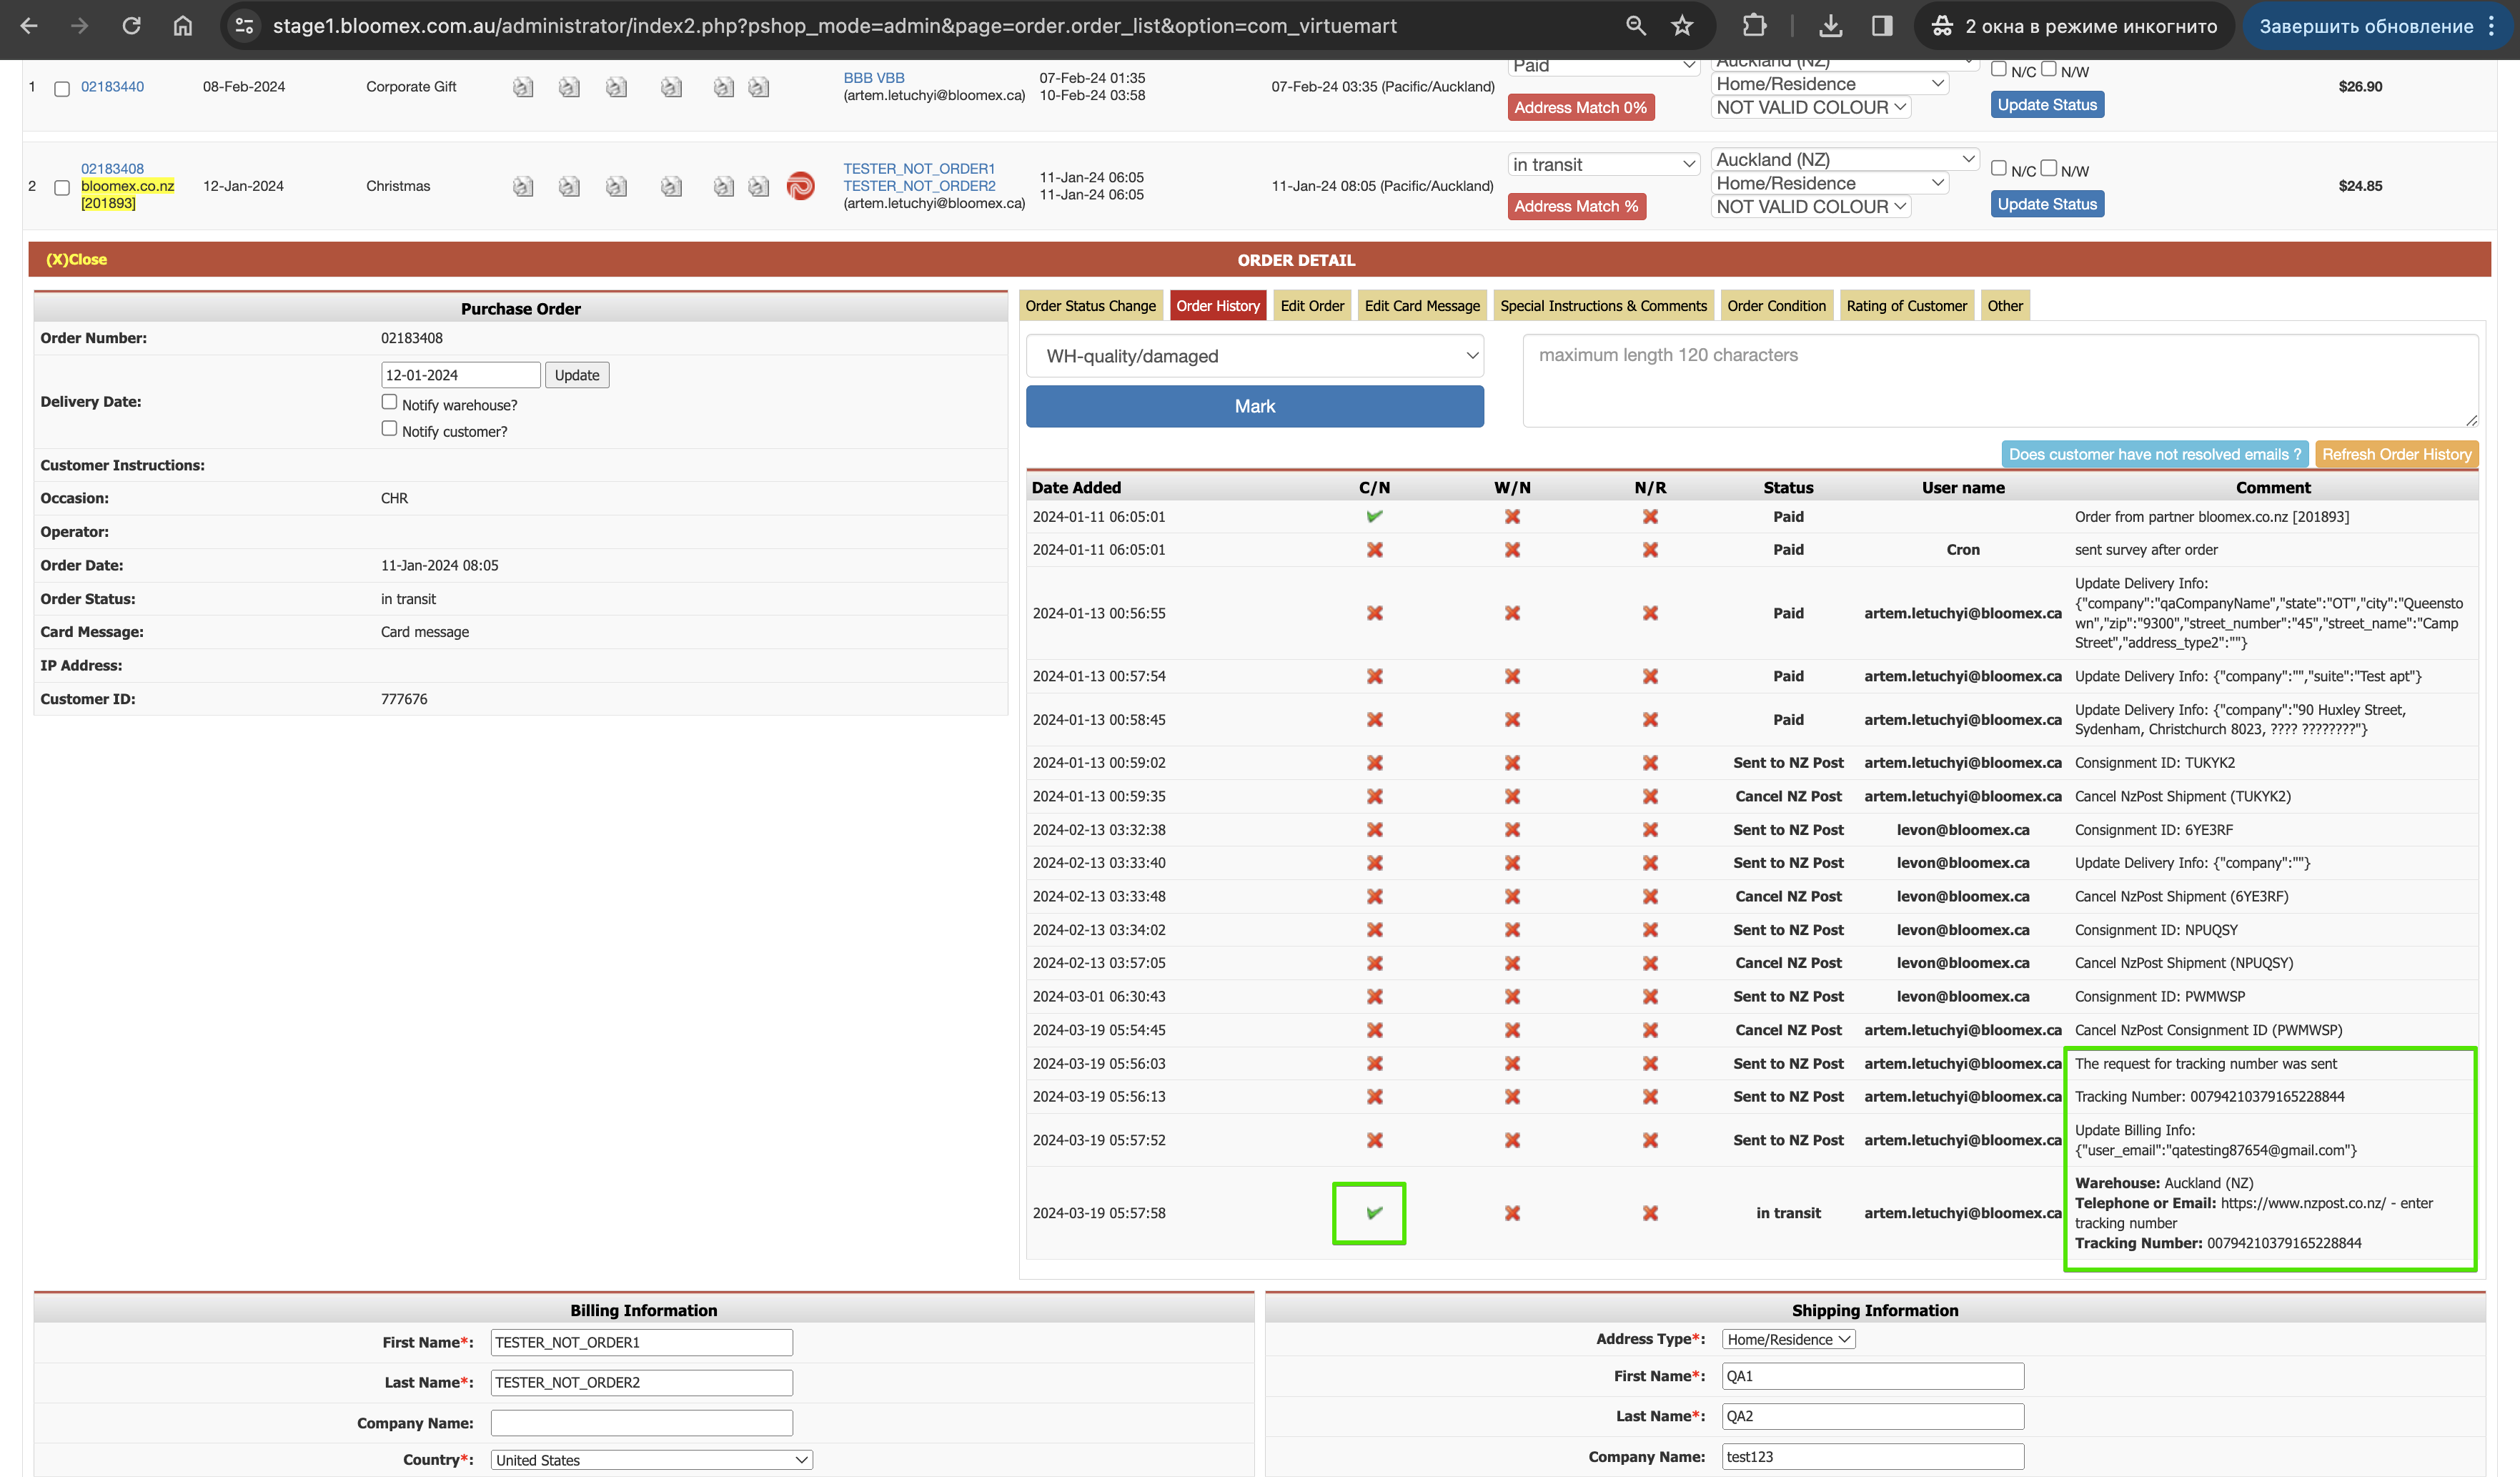The height and width of the screenshot is (1477, 2520).
Task: Click the browser forward arrow
Action: [79, 26]
